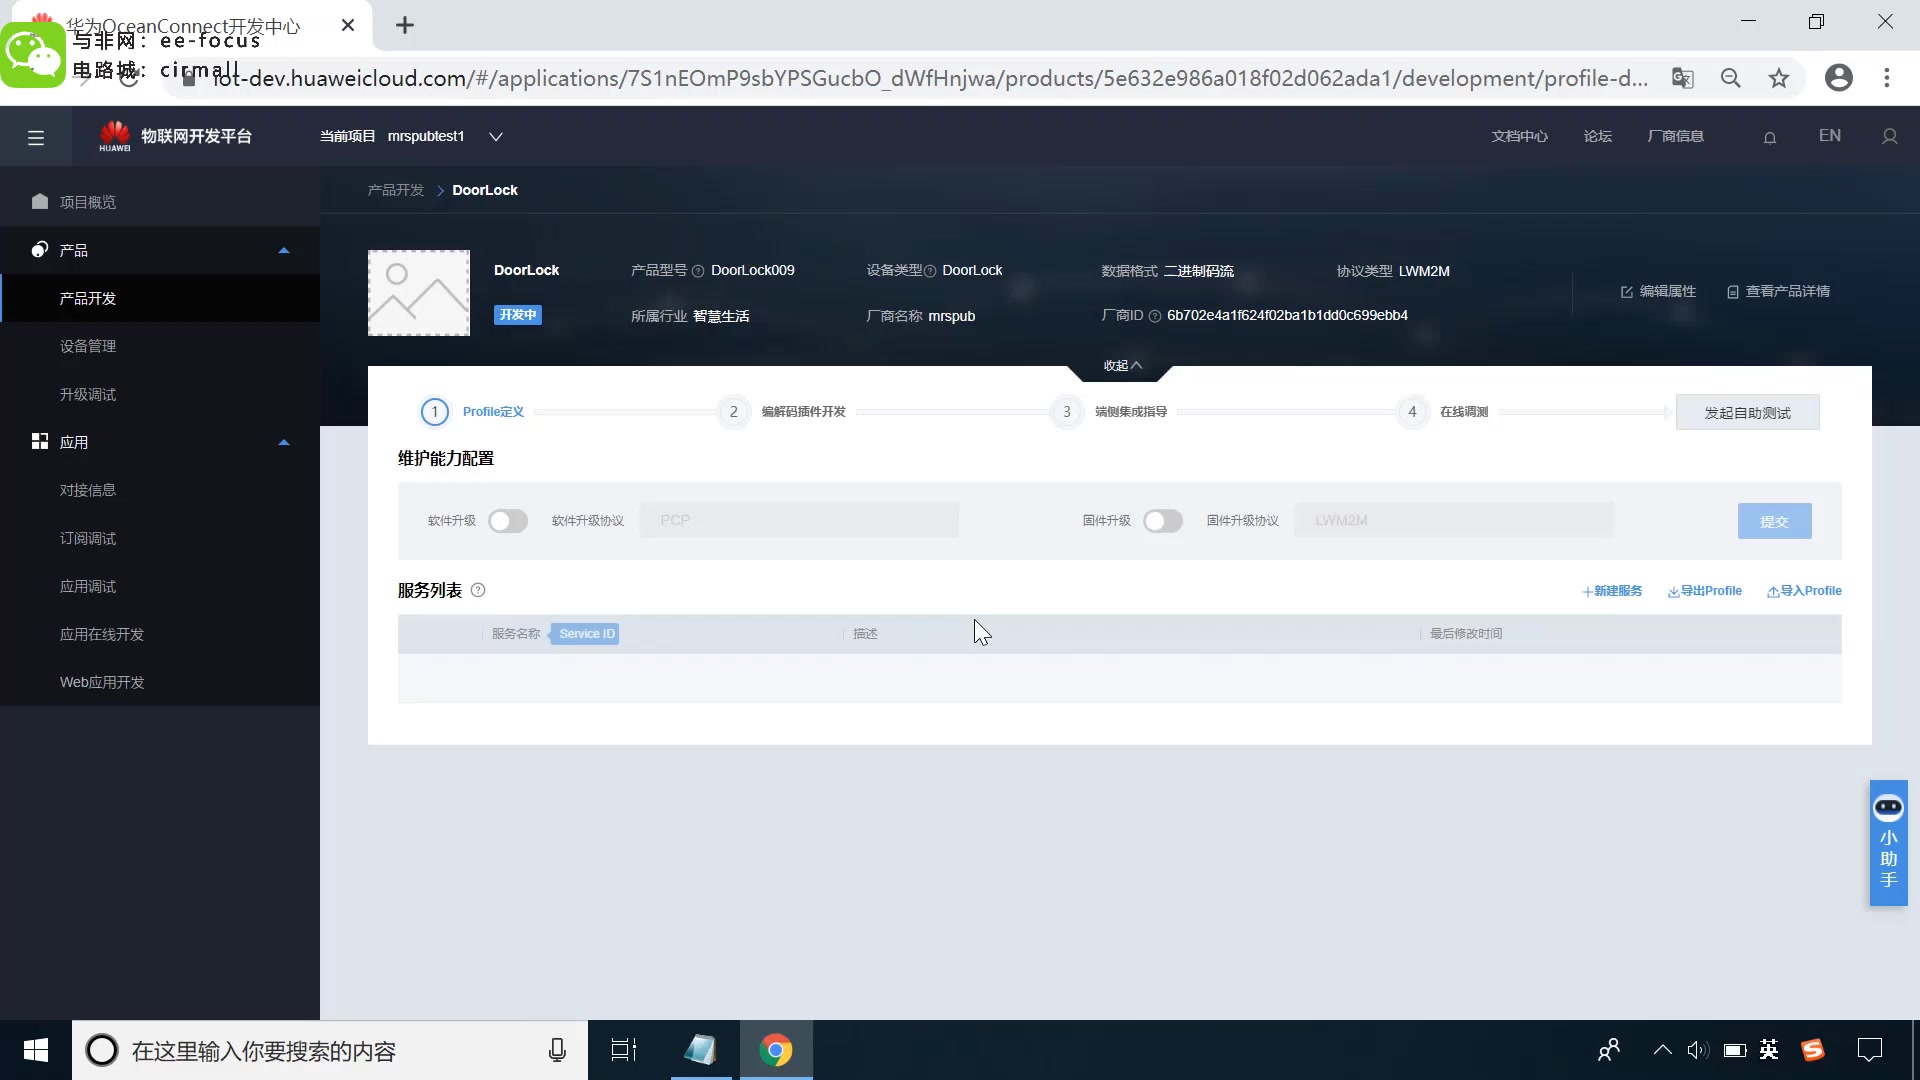Viewport: 1920px width, 1080px height.
Task: Open Windows Start menu
Action: [36, 1050]
